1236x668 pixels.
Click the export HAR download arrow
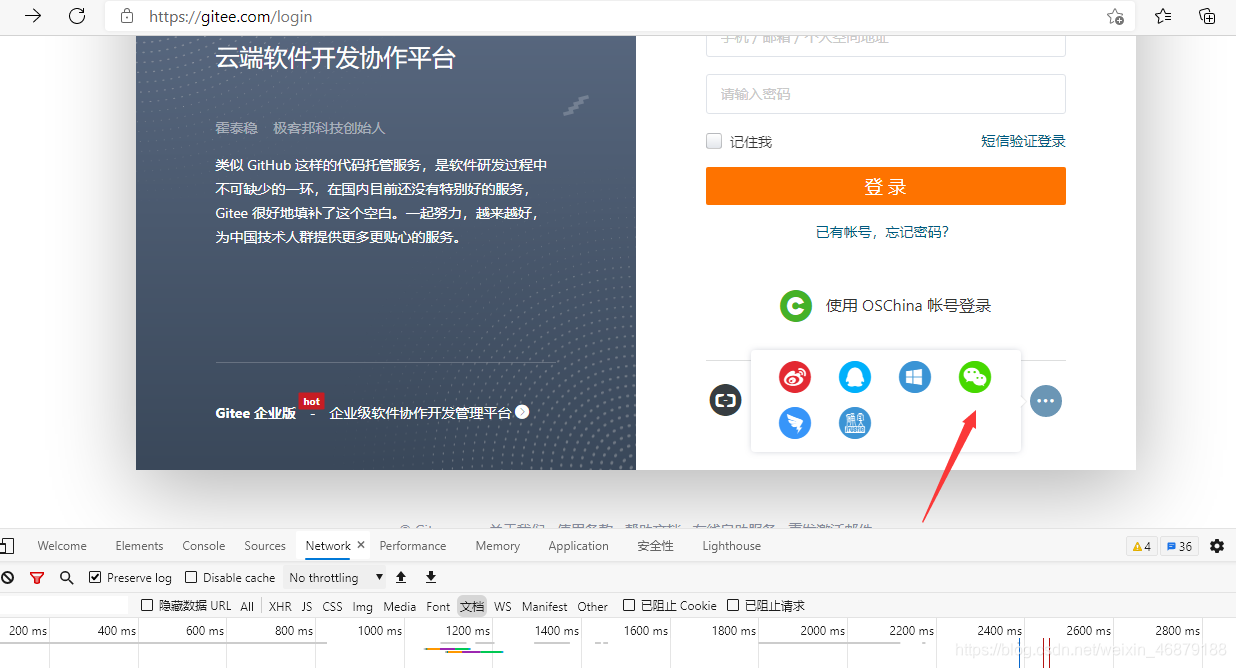431,577
